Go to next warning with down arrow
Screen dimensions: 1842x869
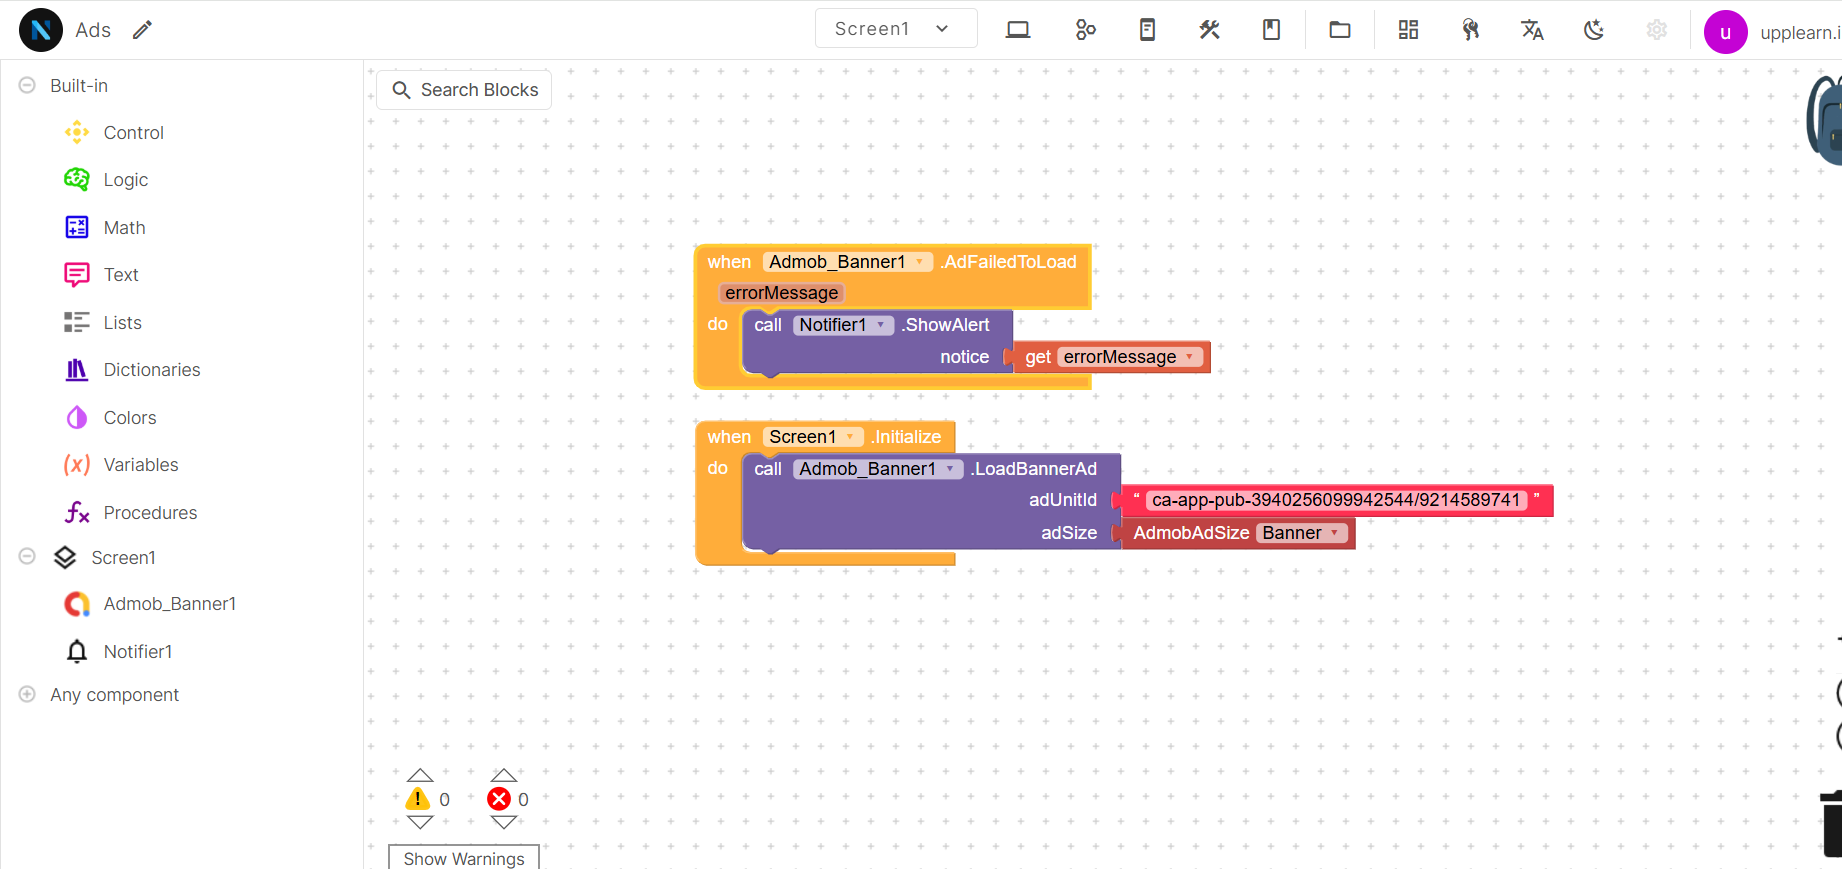[420, 822]
